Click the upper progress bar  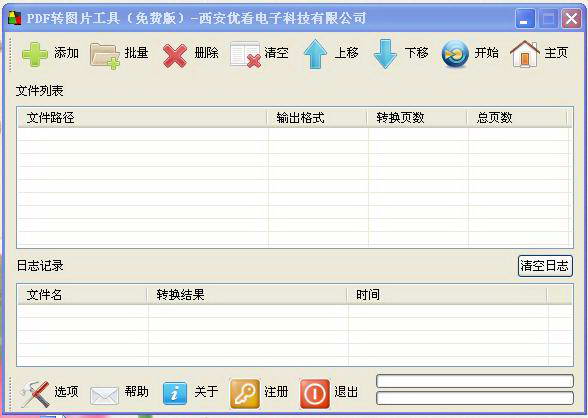click(x=475, y=381)
